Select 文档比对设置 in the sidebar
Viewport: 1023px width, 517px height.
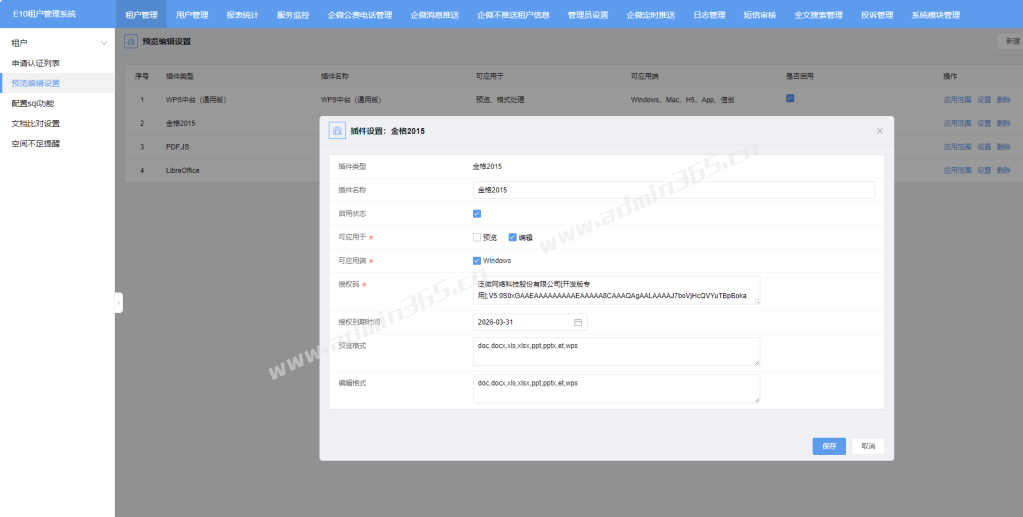click(36, 123)
